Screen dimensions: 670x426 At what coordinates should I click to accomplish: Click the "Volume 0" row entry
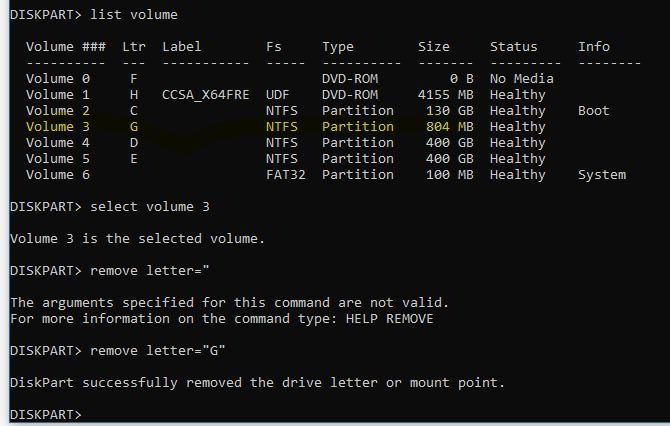(57, 78)
